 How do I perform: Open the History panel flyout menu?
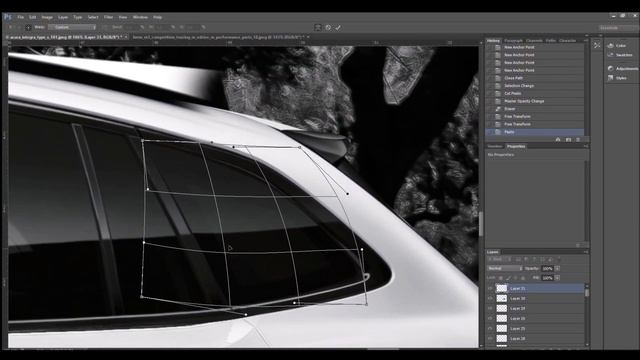tap(586, 40)
